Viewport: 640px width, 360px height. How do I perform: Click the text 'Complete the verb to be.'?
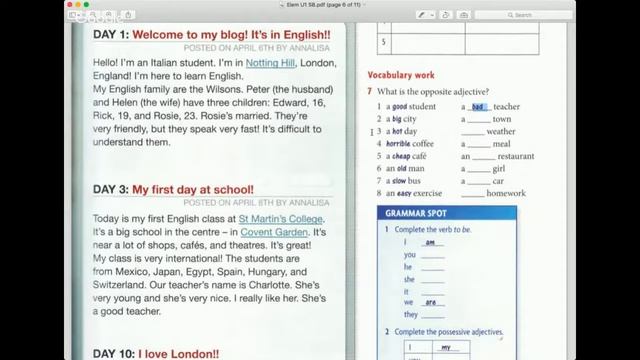pyautogui.click(x=433, y=229)
